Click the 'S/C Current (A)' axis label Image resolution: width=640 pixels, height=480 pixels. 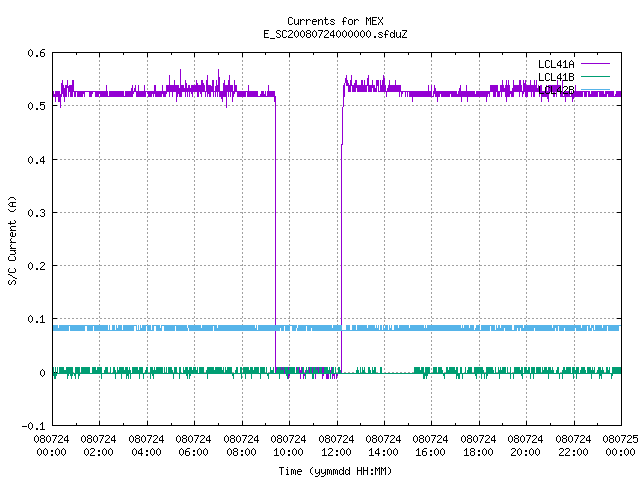(x=13, y=240)
